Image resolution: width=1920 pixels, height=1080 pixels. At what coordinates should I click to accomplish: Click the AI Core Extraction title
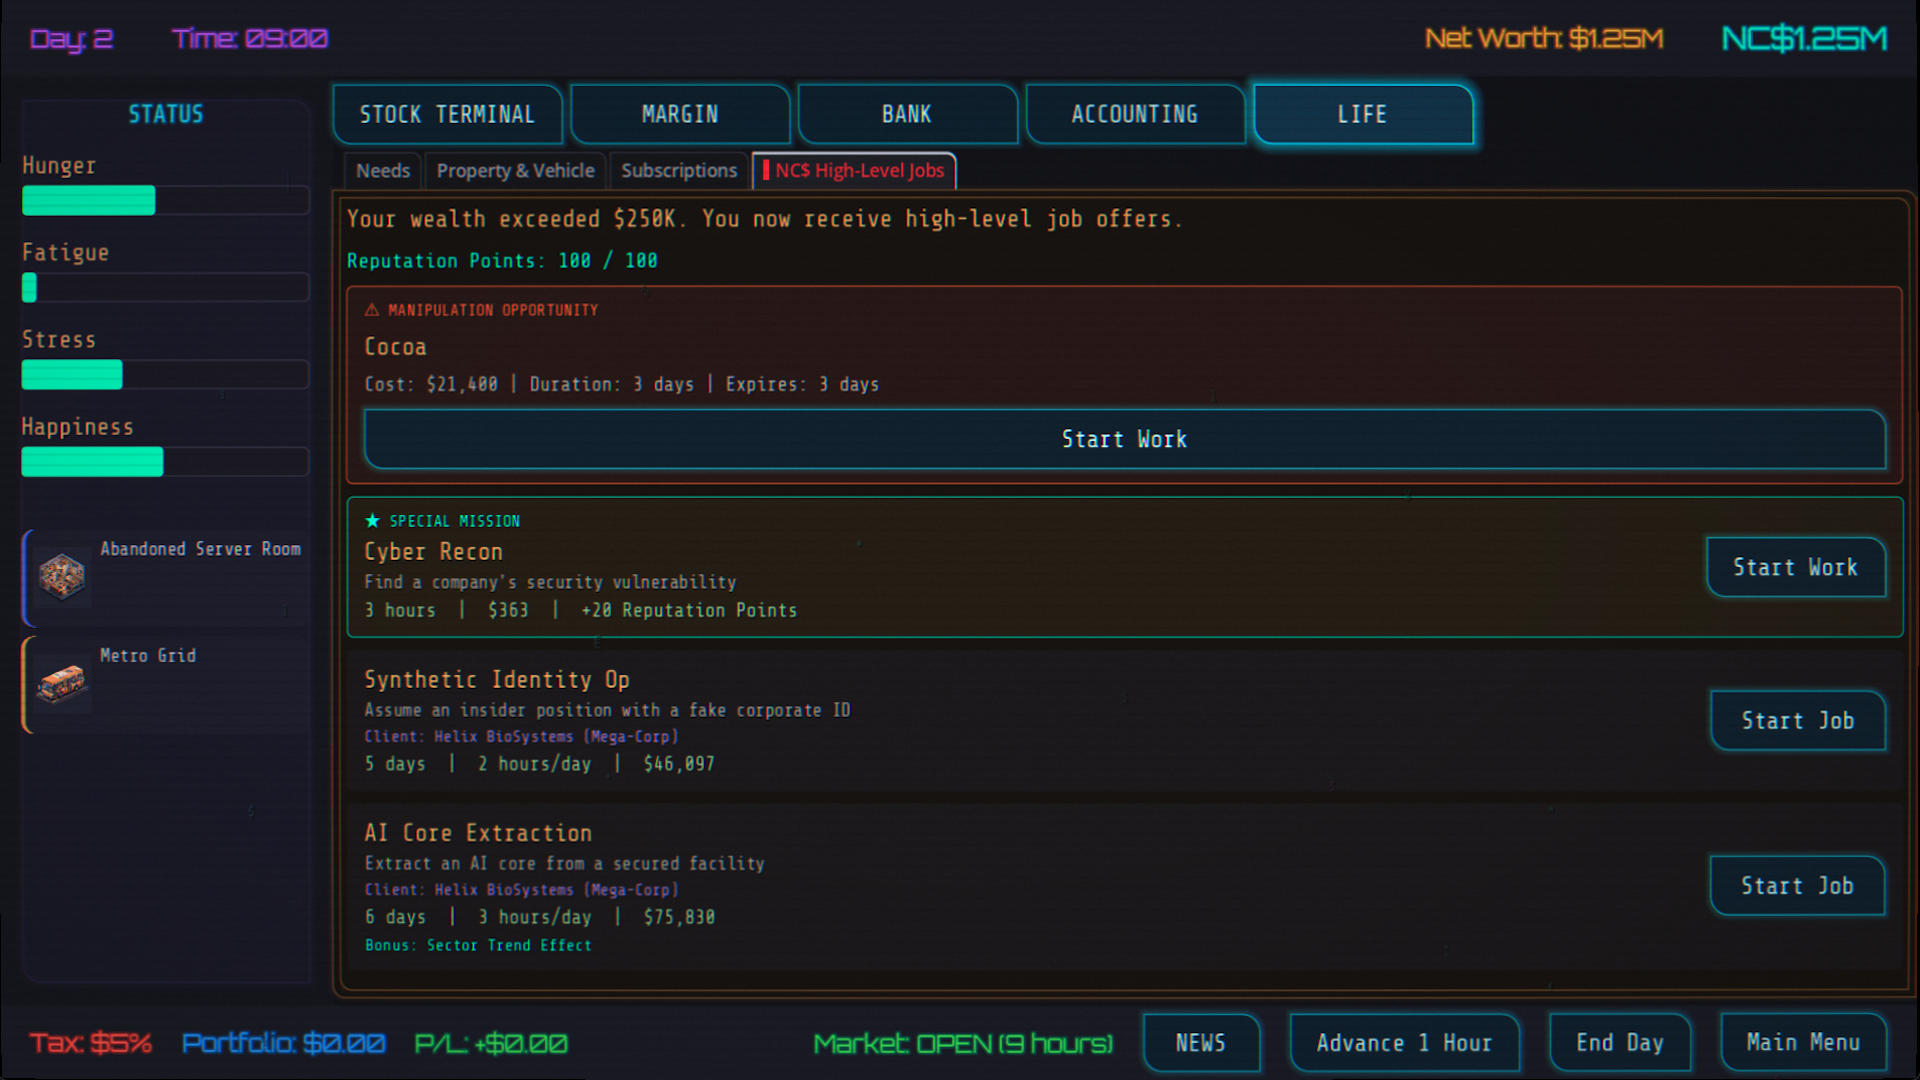point(478,833)
